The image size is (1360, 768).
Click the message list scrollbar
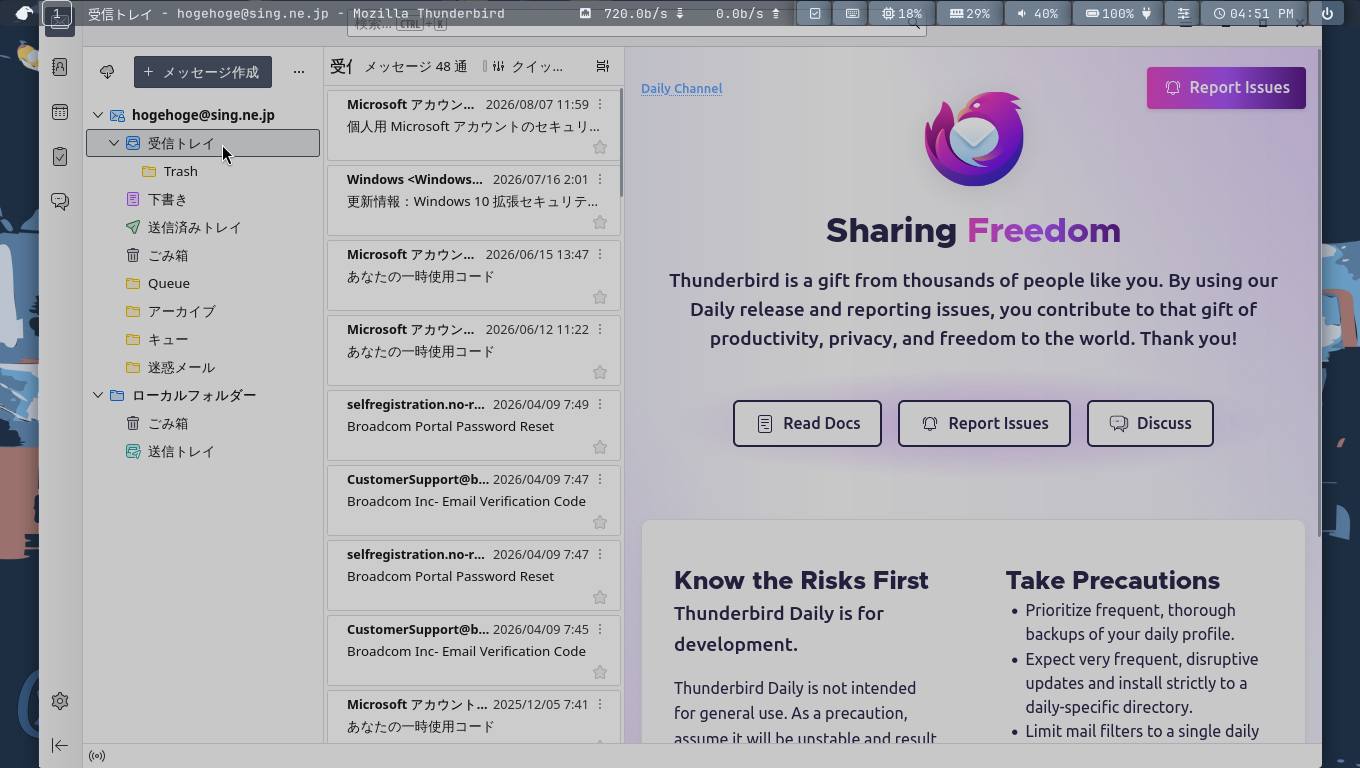pos(622,141)
